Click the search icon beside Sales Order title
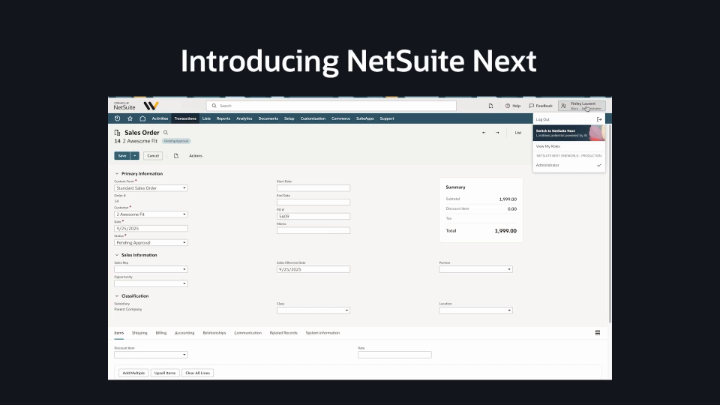 166,133
